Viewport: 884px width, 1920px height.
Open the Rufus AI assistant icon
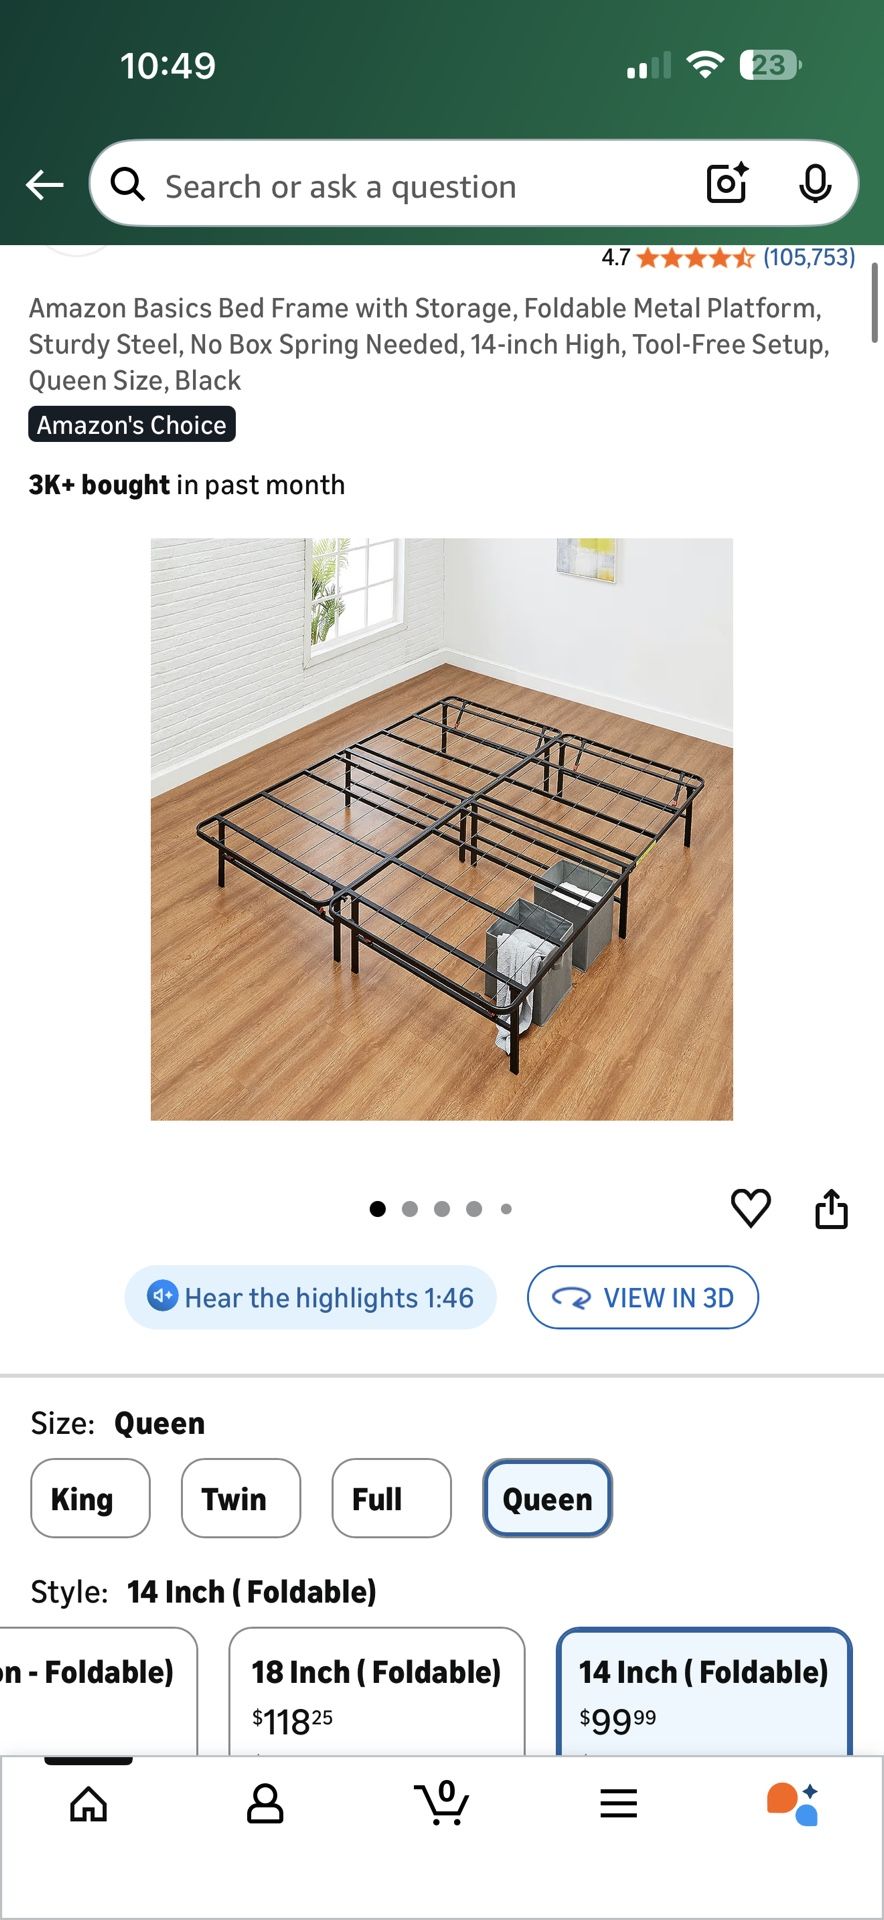point(793,1804)
